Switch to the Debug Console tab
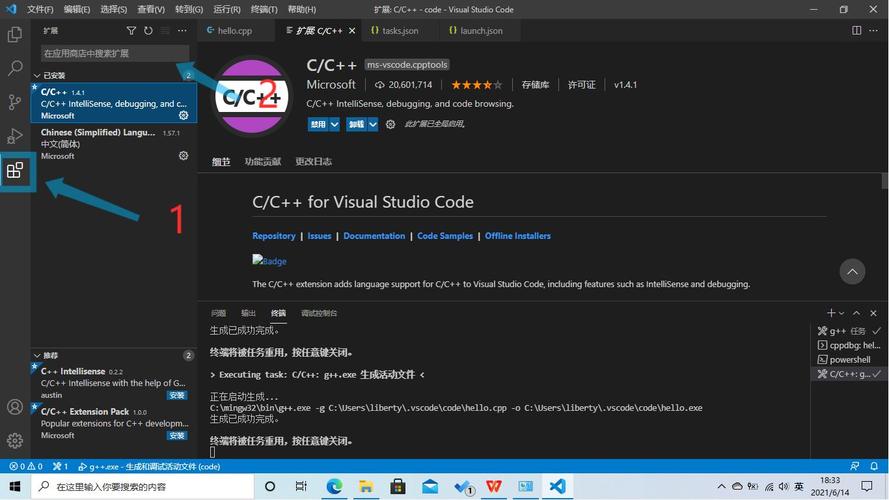889x500 pixels. point(319,313)
